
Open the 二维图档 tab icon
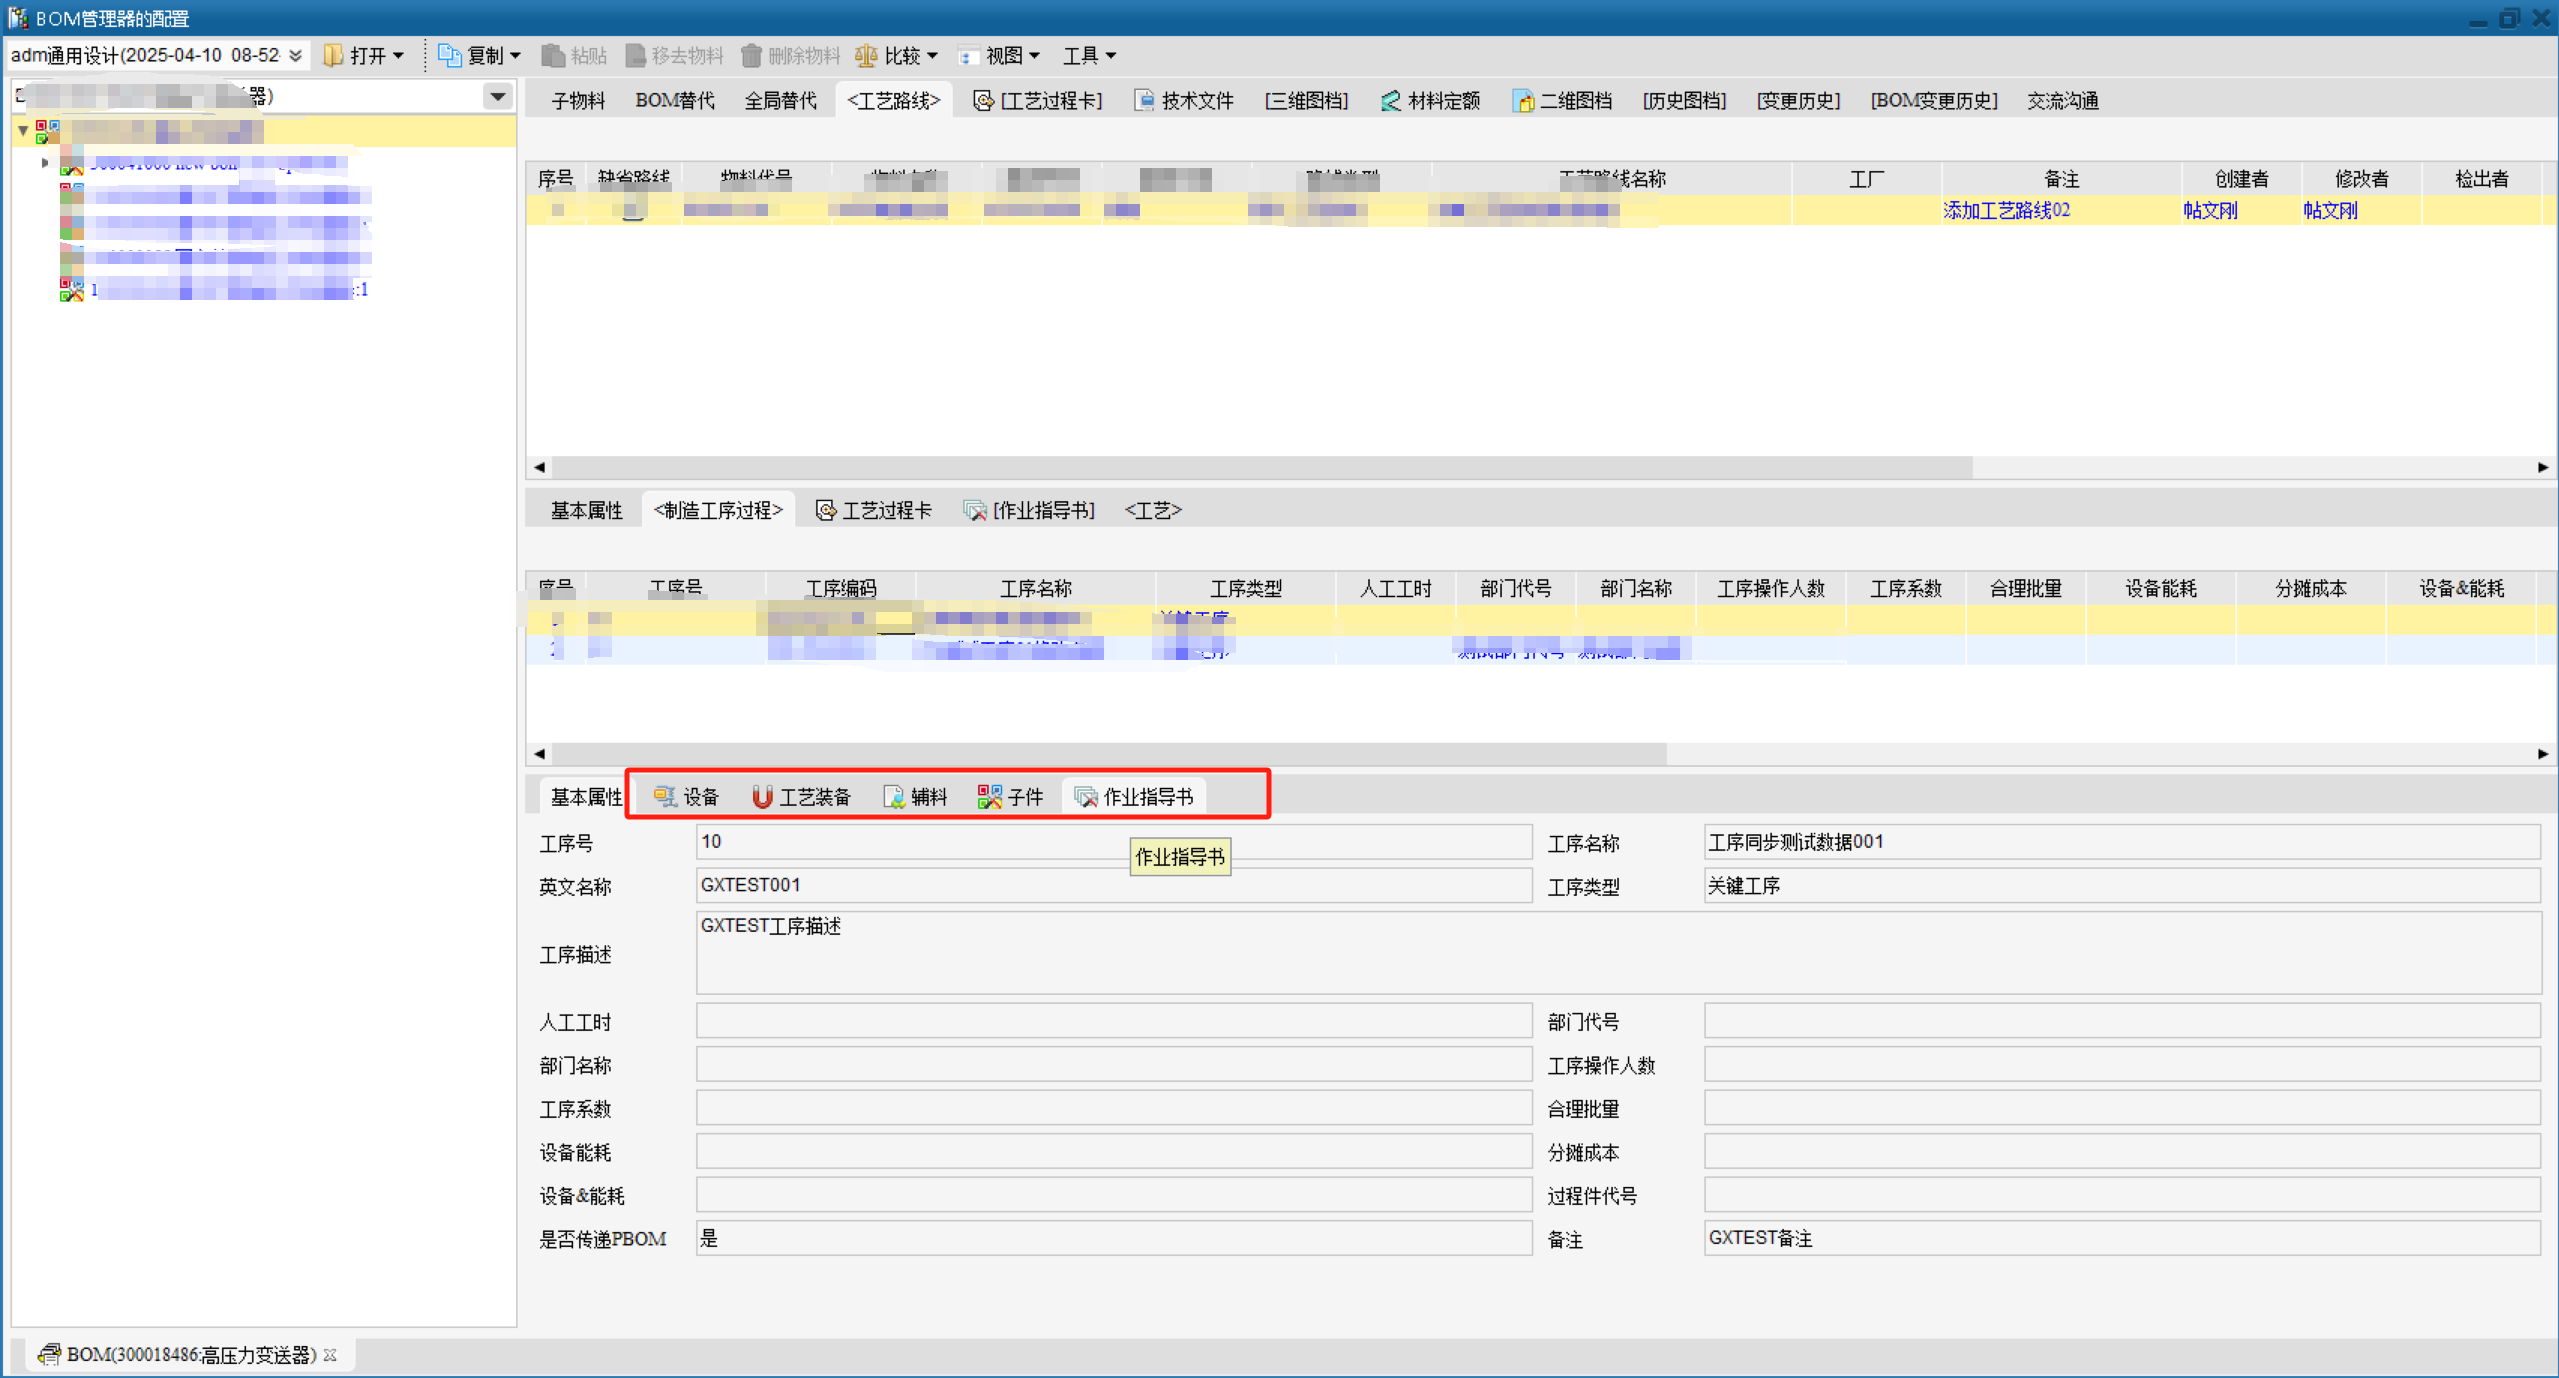(1522, 100)
